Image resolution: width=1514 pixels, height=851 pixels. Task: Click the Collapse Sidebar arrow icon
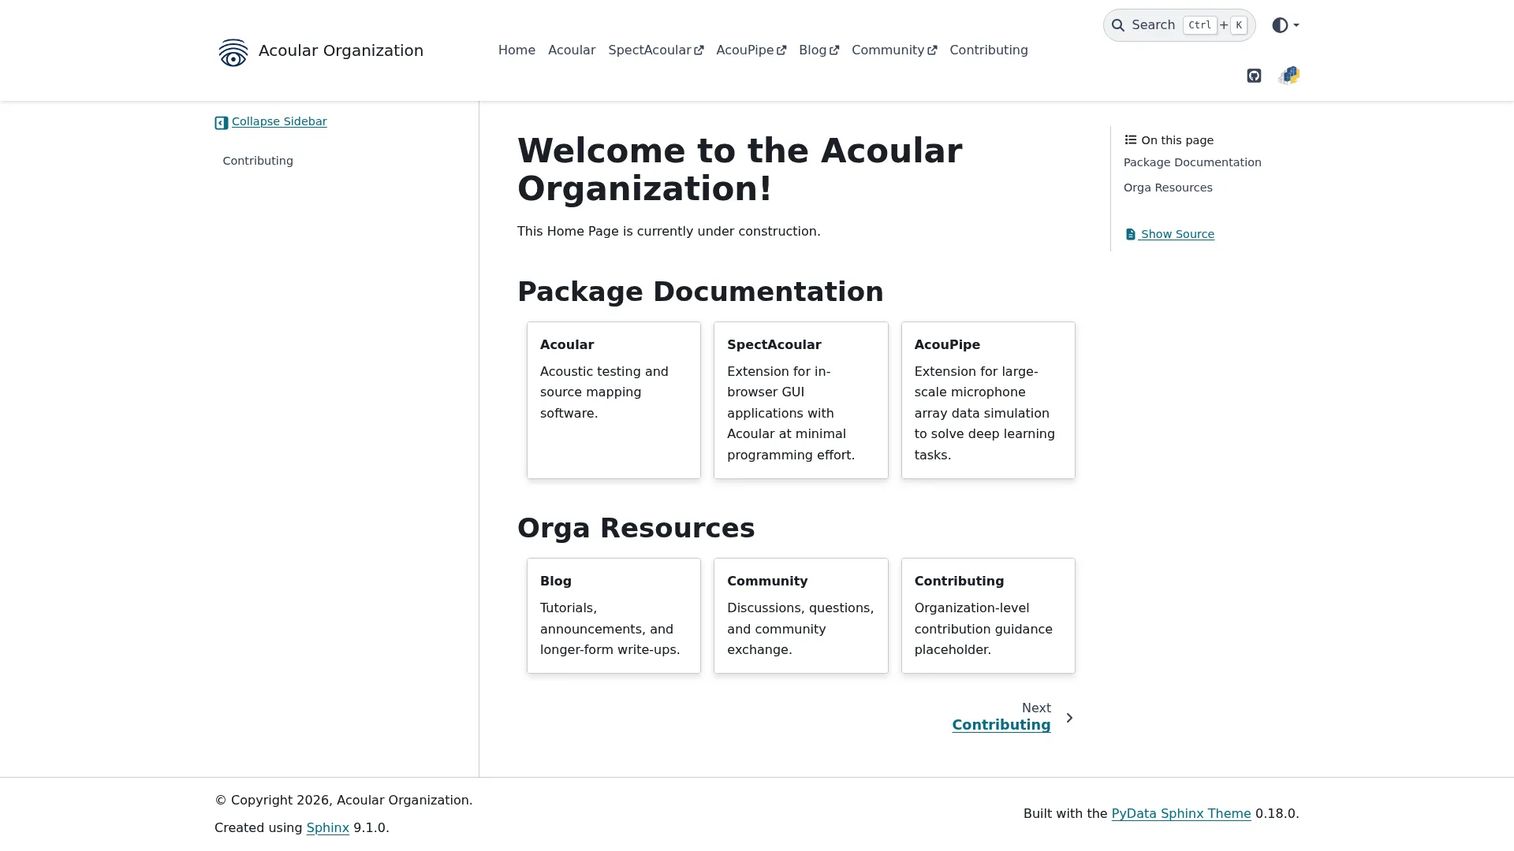pyautogui.click(x=221, y=123)
